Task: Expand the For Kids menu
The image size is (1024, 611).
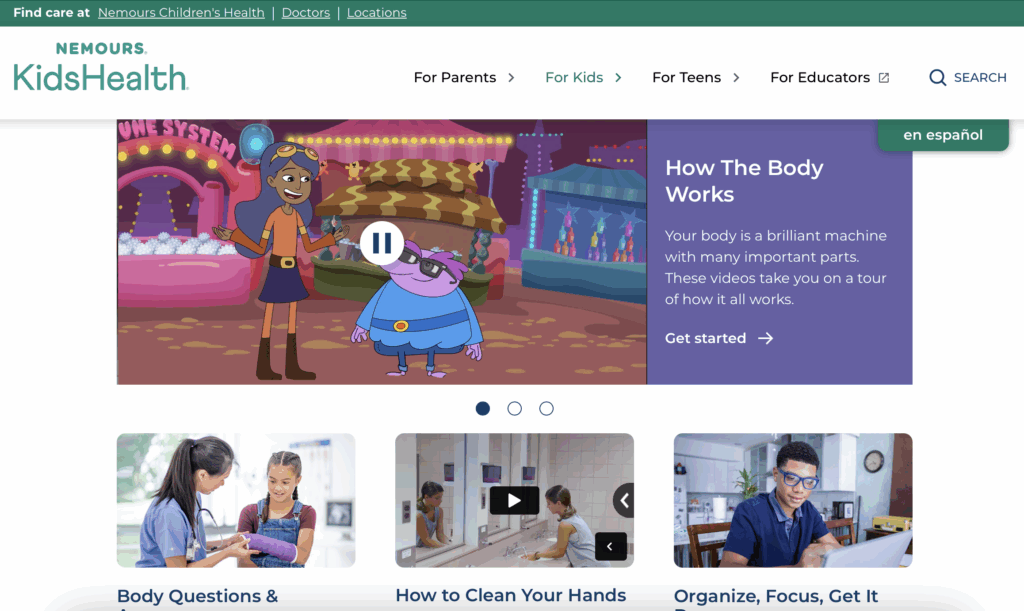Action: pos(583,77)
